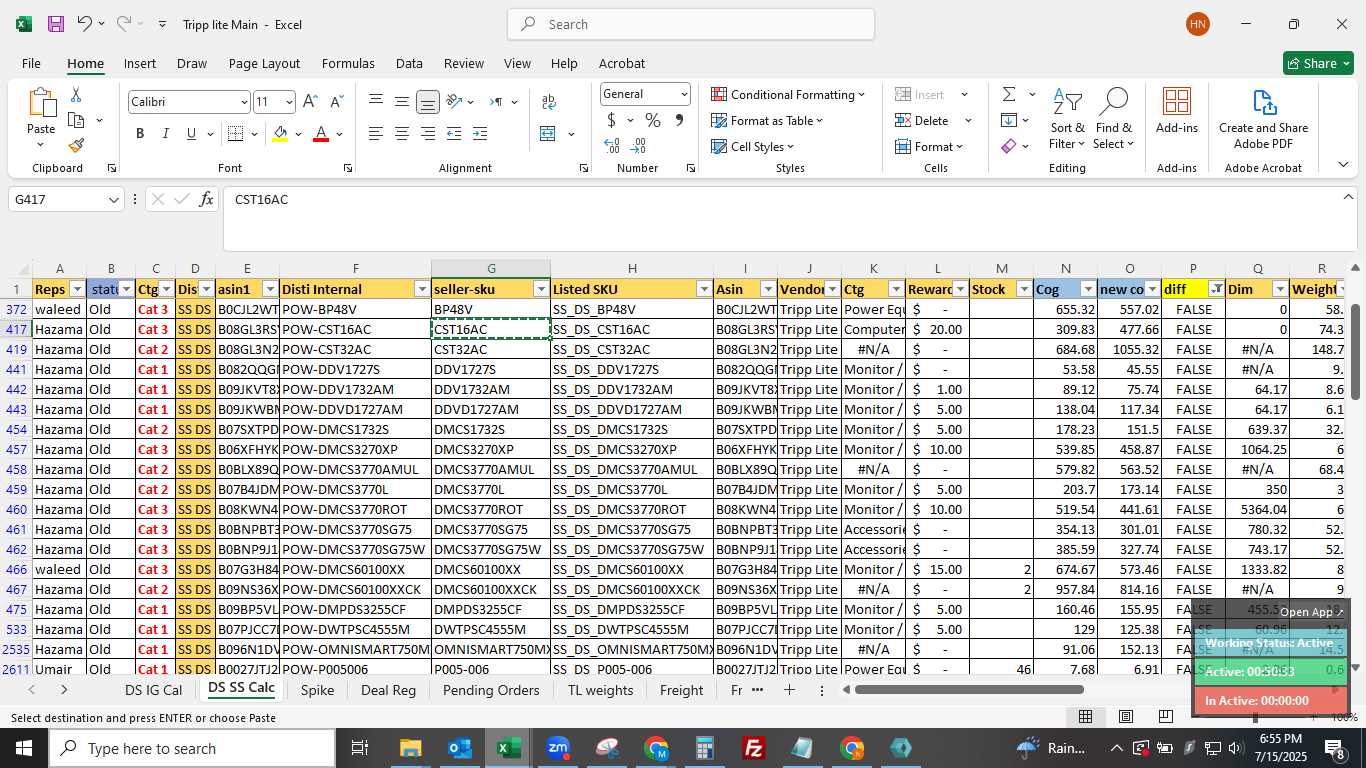Toggle Align Left

(375, 134)
